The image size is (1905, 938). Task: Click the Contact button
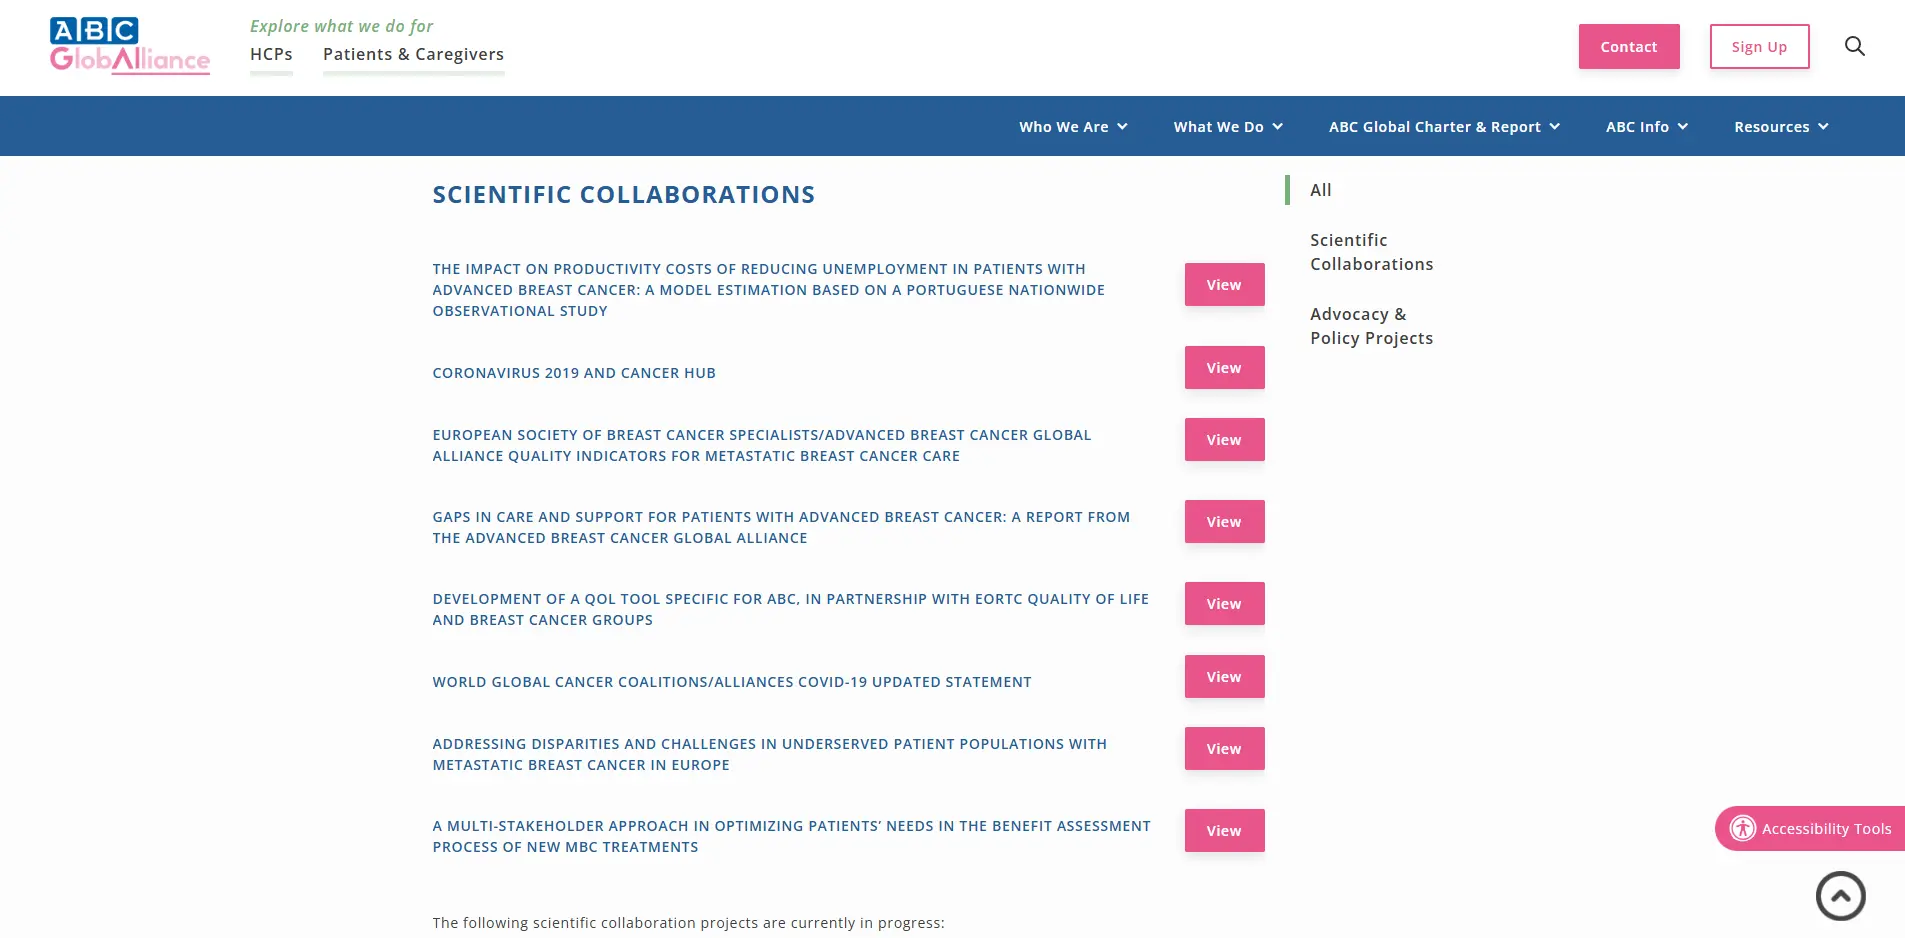(1628, 46)
